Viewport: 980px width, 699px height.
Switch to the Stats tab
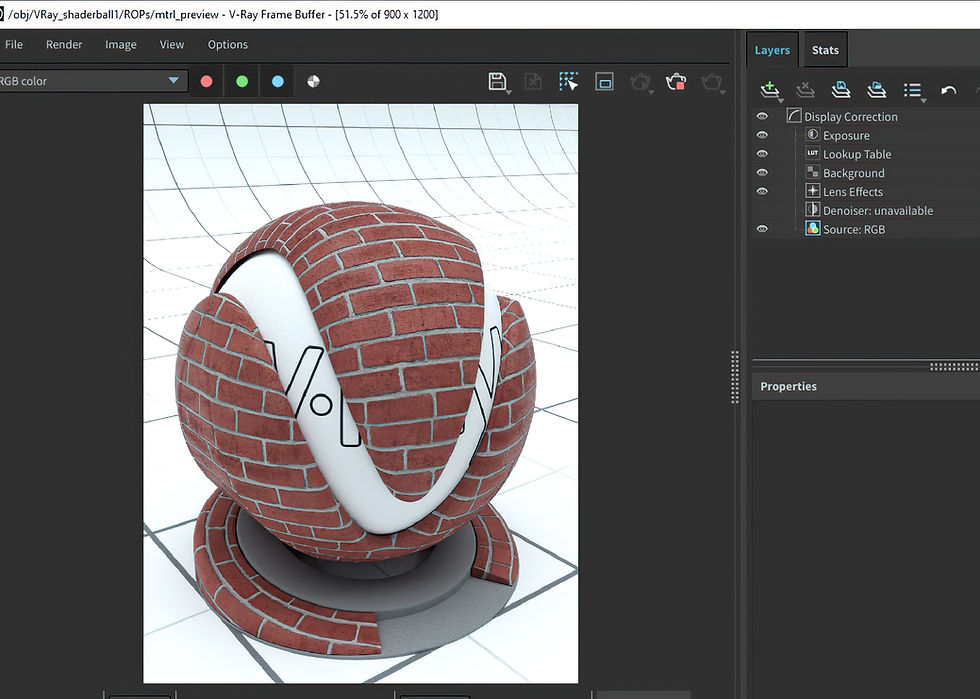(825, 49)
